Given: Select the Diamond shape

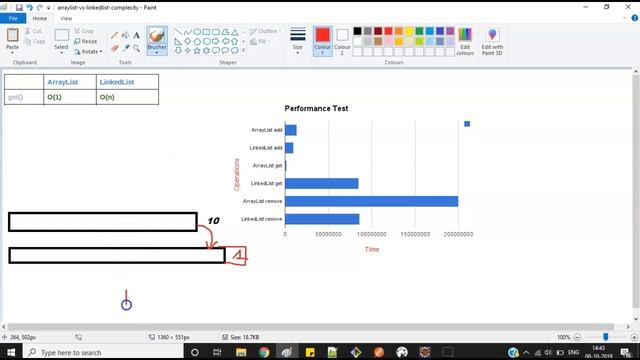Looking at the screenshot, I should 187,41.
